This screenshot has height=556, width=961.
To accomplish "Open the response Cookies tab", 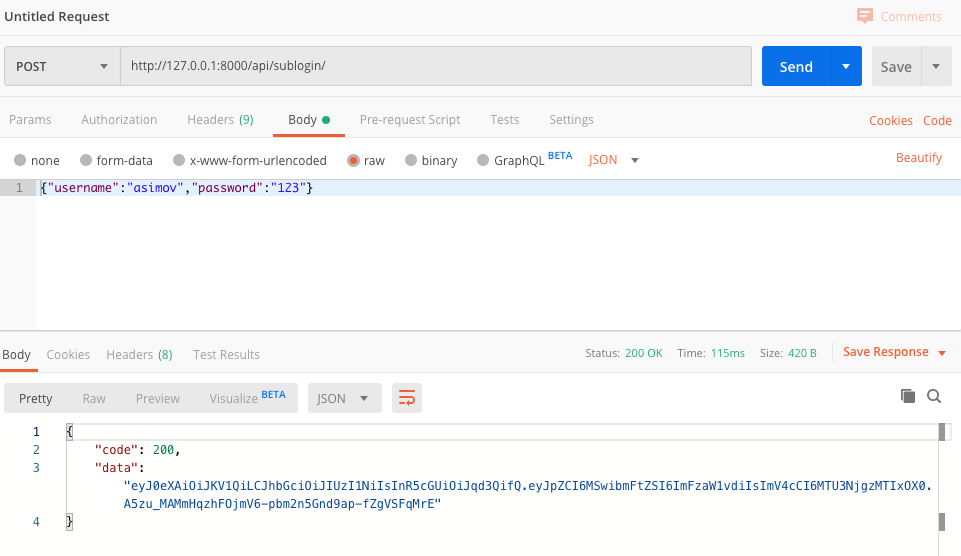I will [68, 354].
